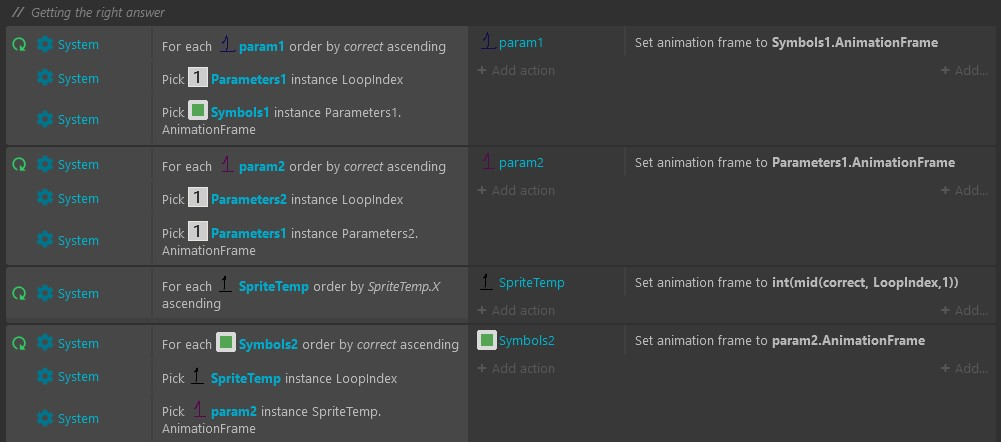
Task: Click the loop arrow icon on Symbols2 event
Action: [x=19, y=343]
